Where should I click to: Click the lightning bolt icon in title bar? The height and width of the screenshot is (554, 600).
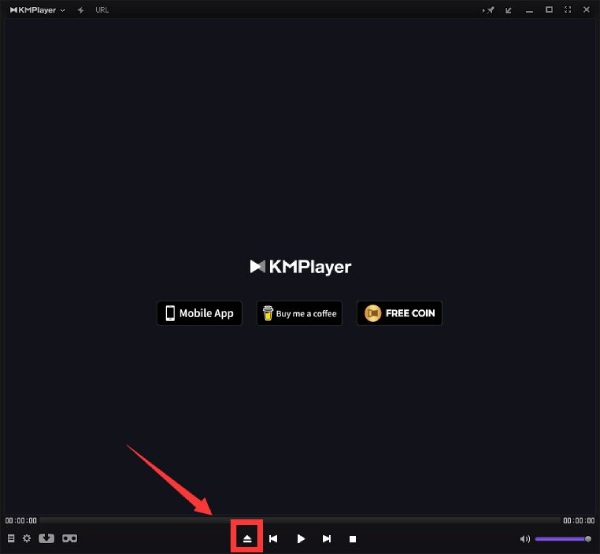point(81,10)
